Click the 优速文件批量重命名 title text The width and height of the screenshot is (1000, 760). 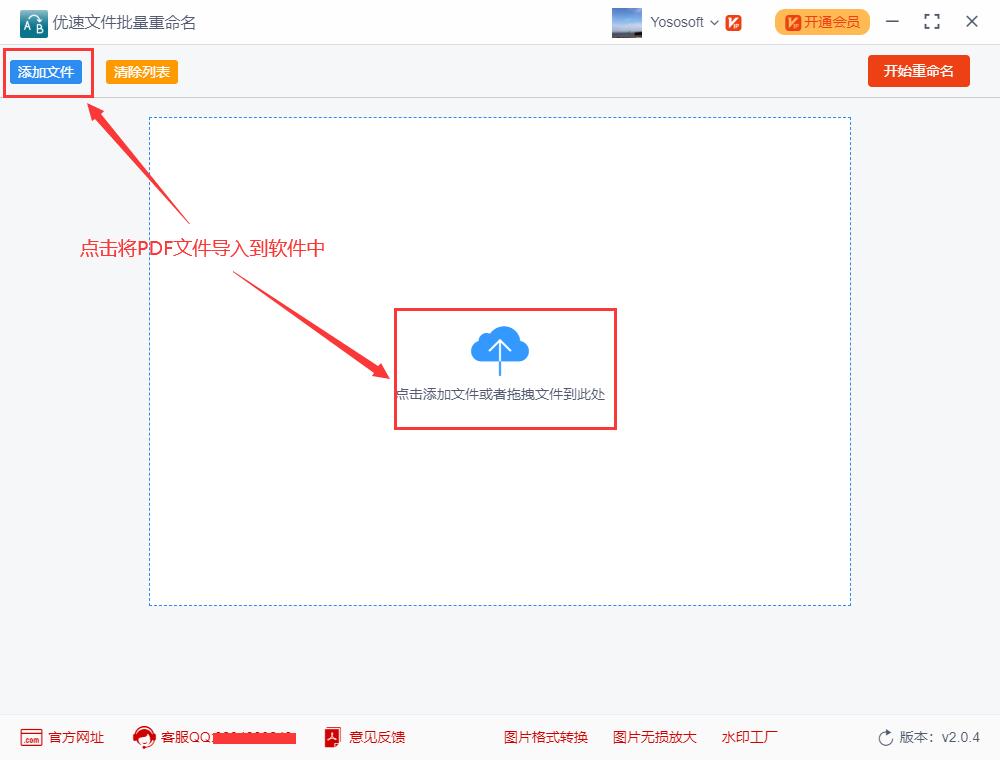(124, 23)
